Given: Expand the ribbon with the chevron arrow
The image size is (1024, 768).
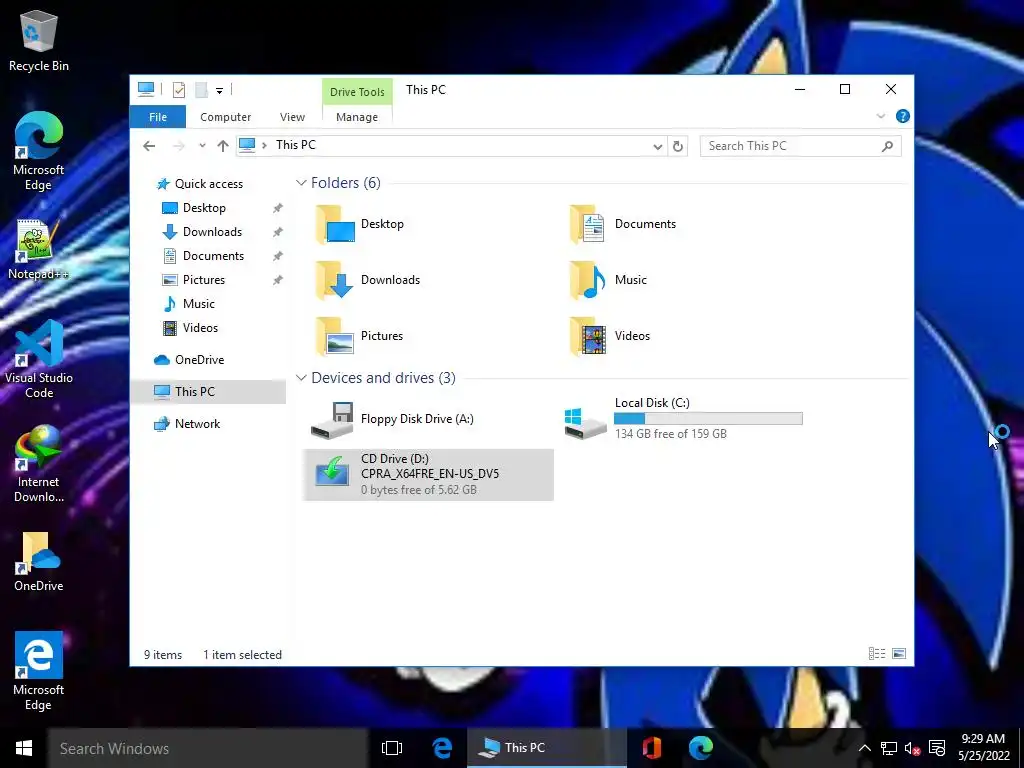Looking at the screenshot, I should point(880,116).
